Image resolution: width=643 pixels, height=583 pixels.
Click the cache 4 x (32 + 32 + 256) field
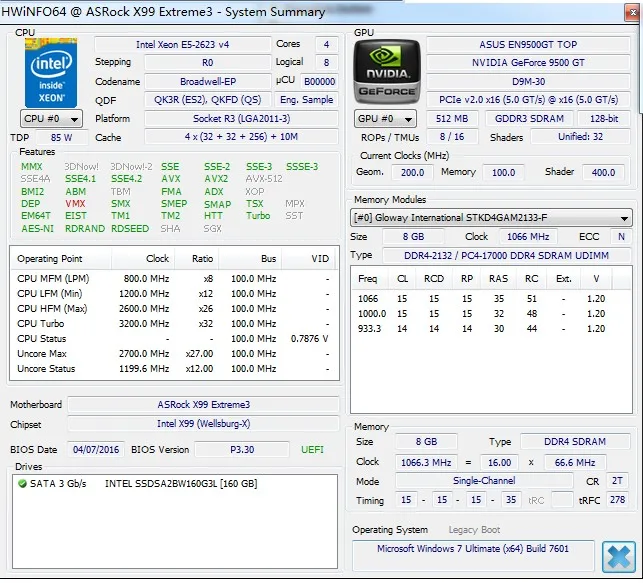[241, 137]
